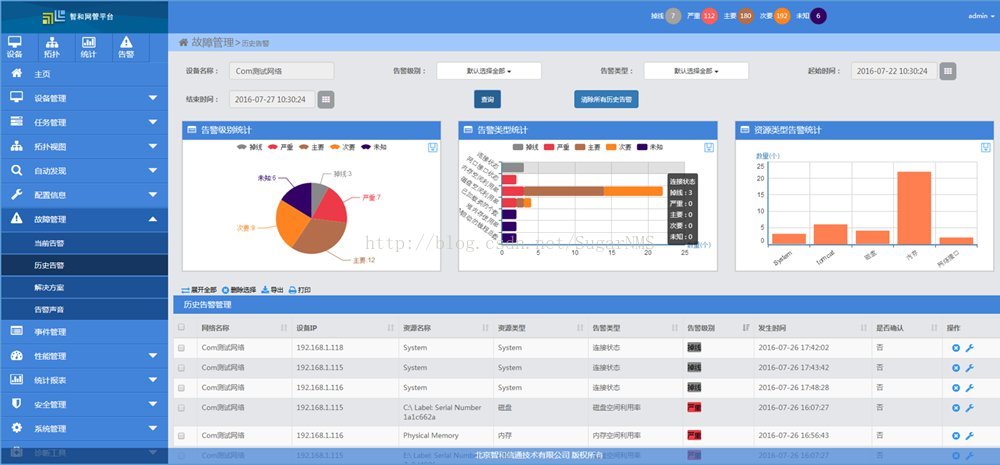
Task: Delete the 192.168.1.118 alarm row
Action: (955, 348)
